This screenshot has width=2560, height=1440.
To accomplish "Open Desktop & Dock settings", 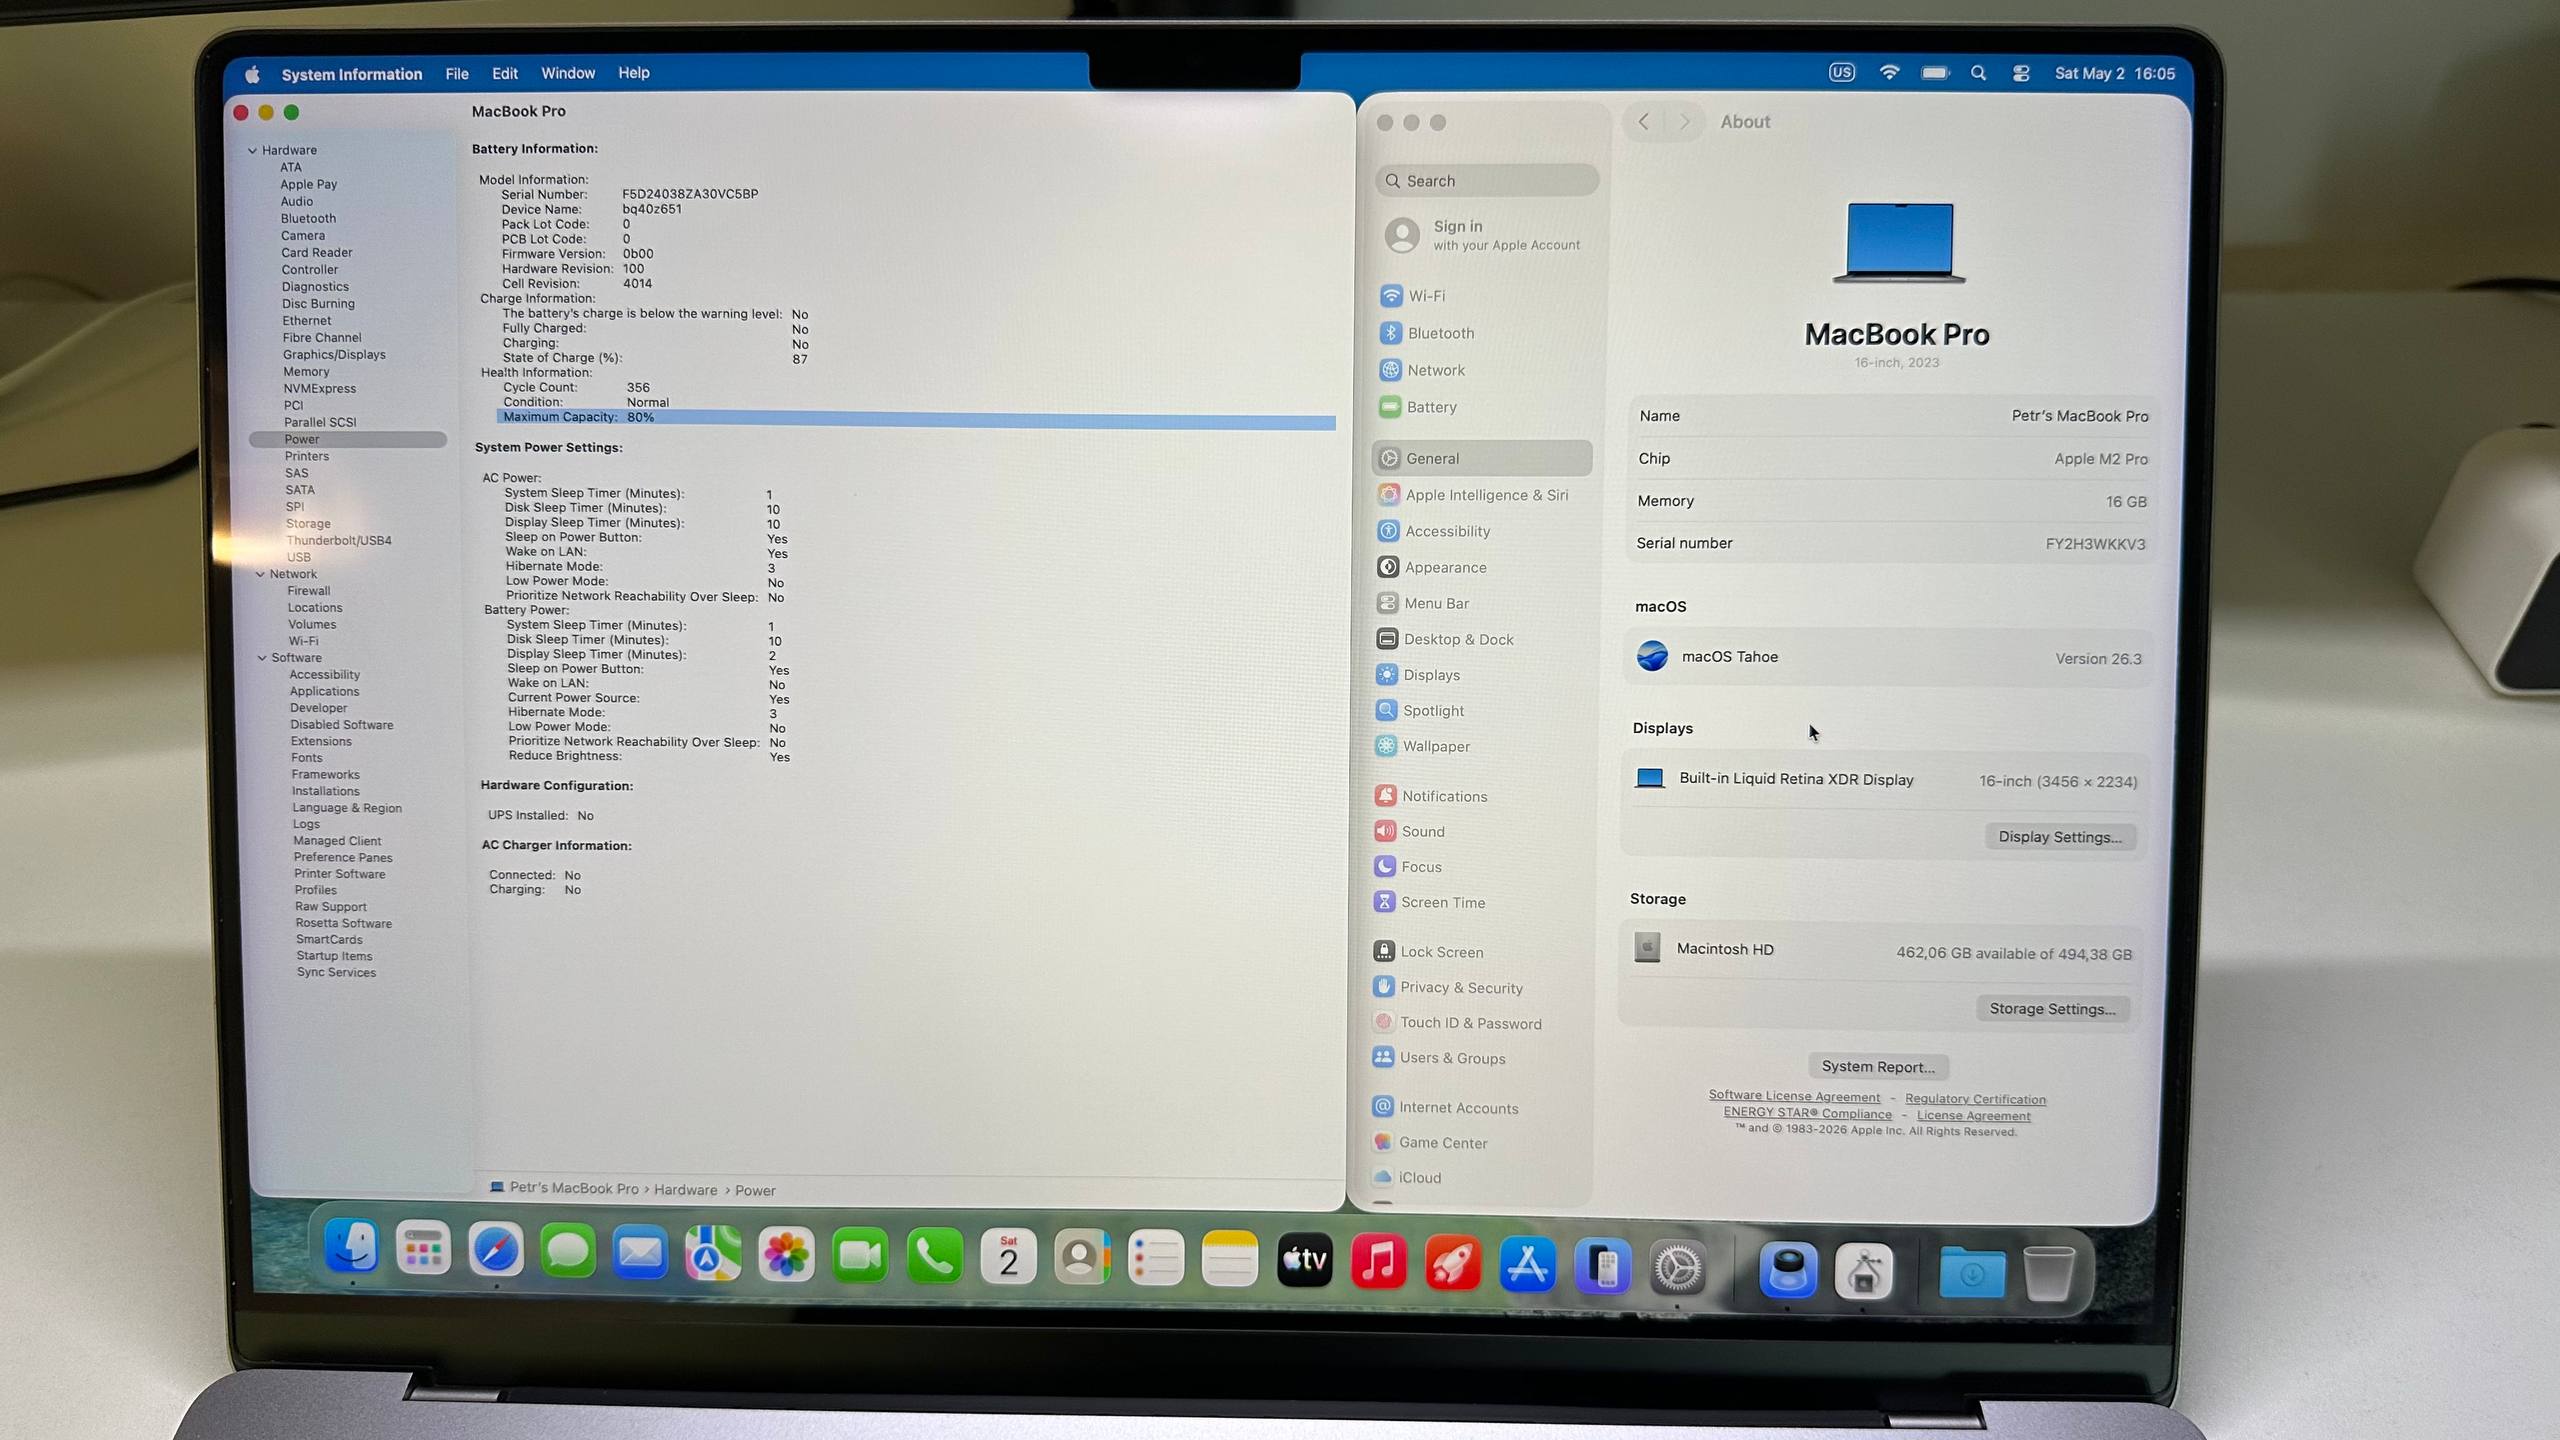I will pyautogui.click(x=1445, y=639).
